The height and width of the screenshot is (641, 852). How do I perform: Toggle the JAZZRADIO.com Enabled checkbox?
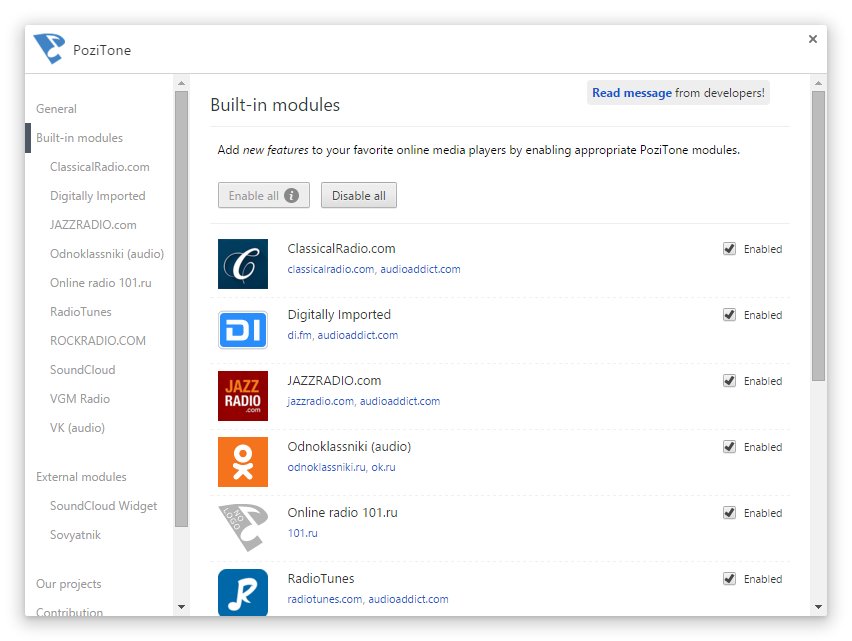click(x=729, y=381)
